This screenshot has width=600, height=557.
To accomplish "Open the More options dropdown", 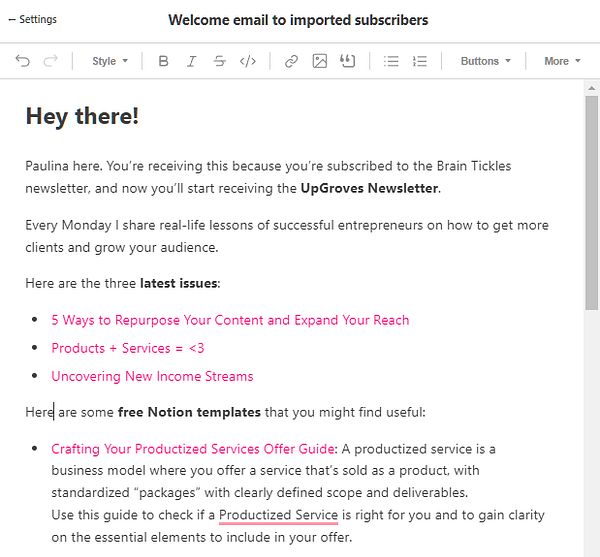I will coord(562,61).
